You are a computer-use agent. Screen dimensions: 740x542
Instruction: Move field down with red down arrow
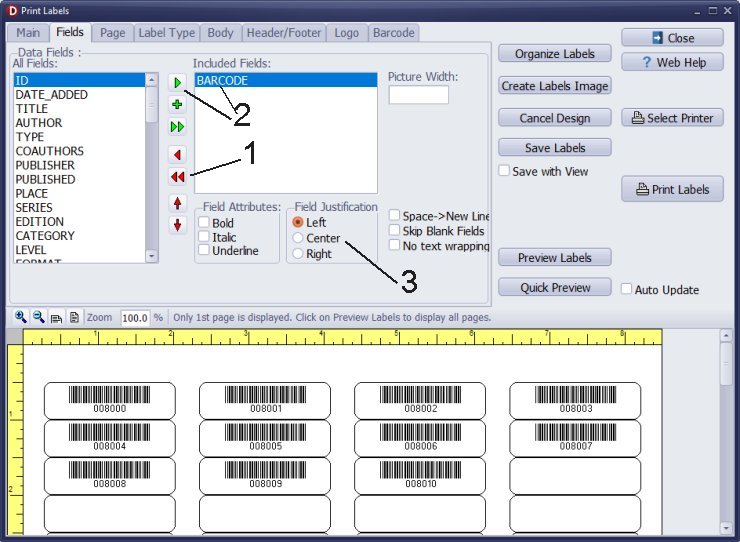tap(178, 225)
